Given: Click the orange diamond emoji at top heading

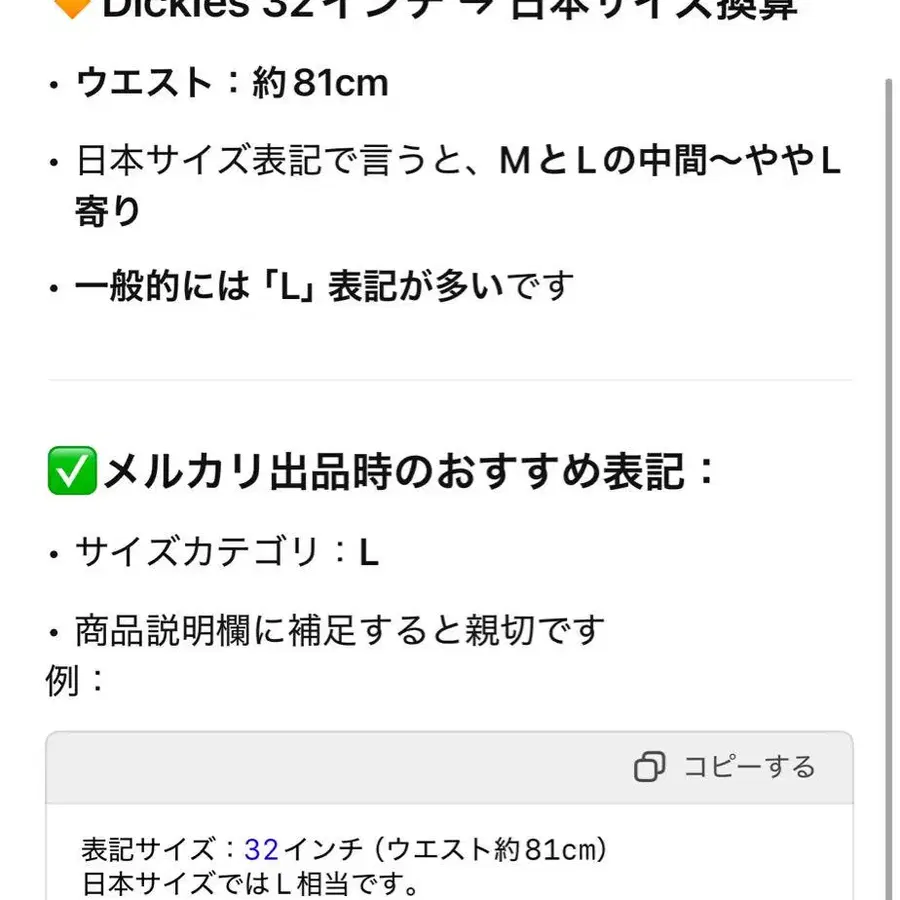Looking at the screenshot, I should [72, 8].
